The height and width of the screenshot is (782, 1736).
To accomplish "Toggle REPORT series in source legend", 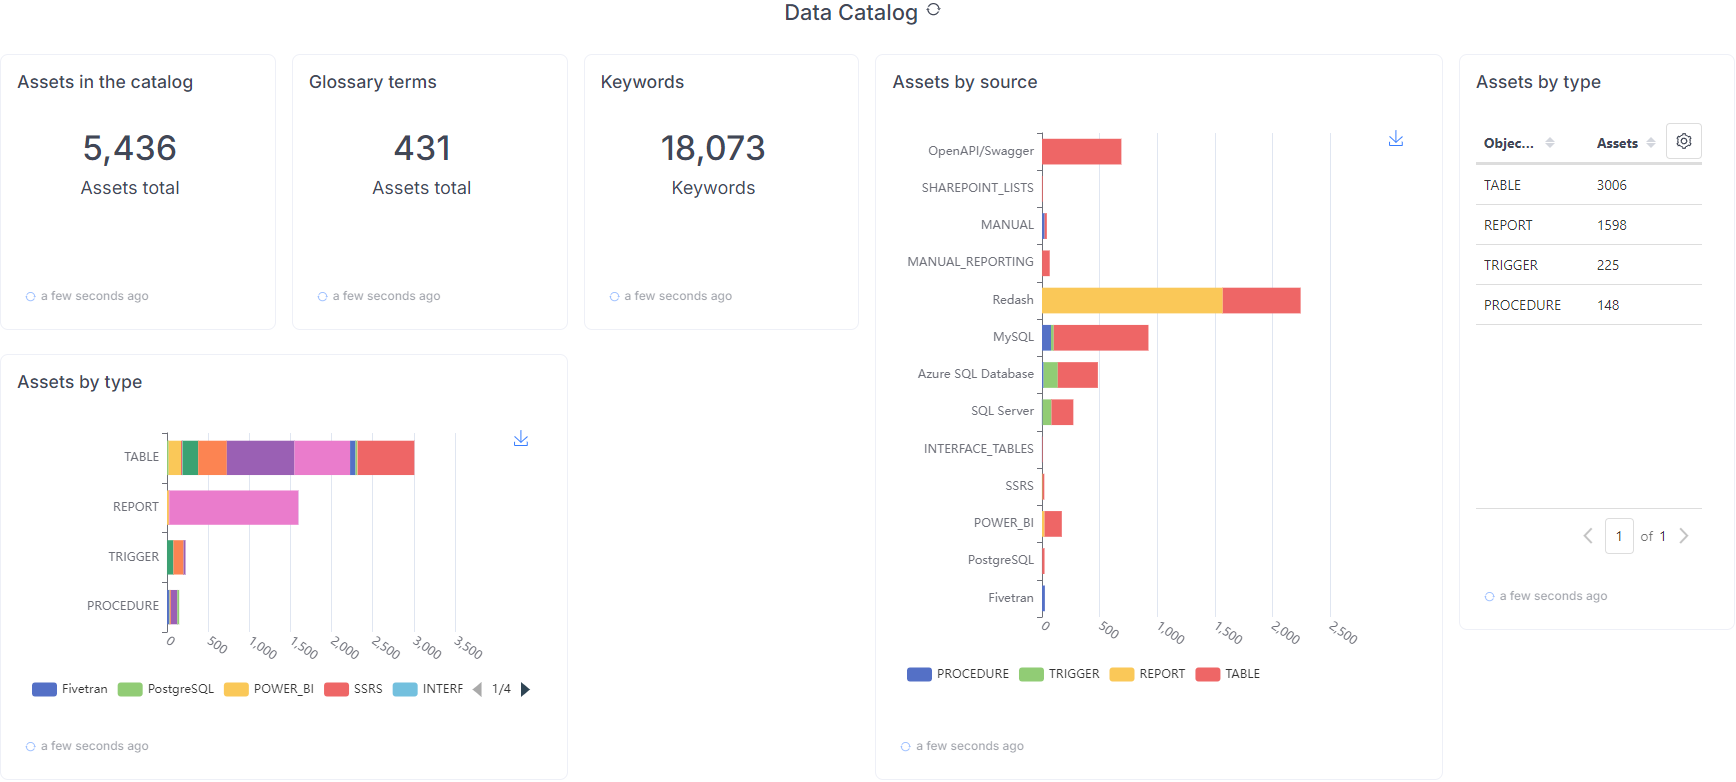I will pos(1148,674).
